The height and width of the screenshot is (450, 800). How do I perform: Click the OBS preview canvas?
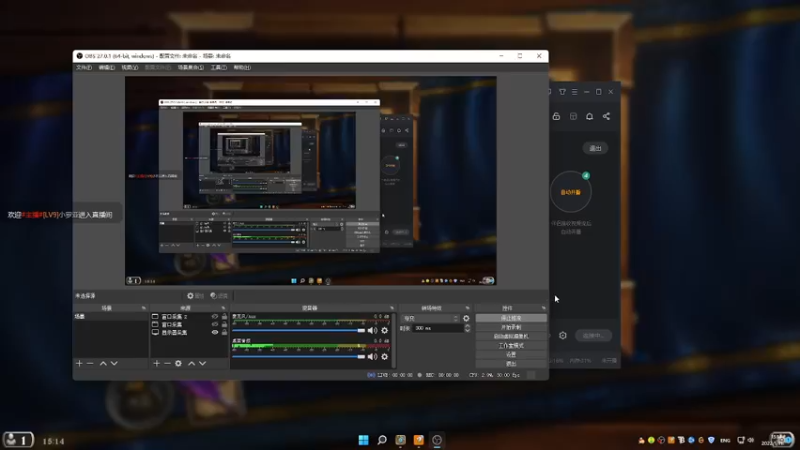[x=311, y=181]
